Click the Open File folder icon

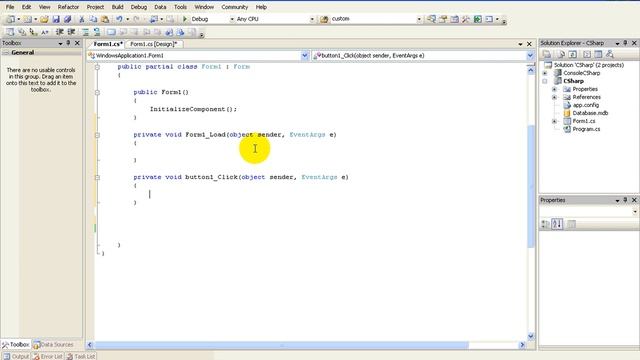[44, 19]
